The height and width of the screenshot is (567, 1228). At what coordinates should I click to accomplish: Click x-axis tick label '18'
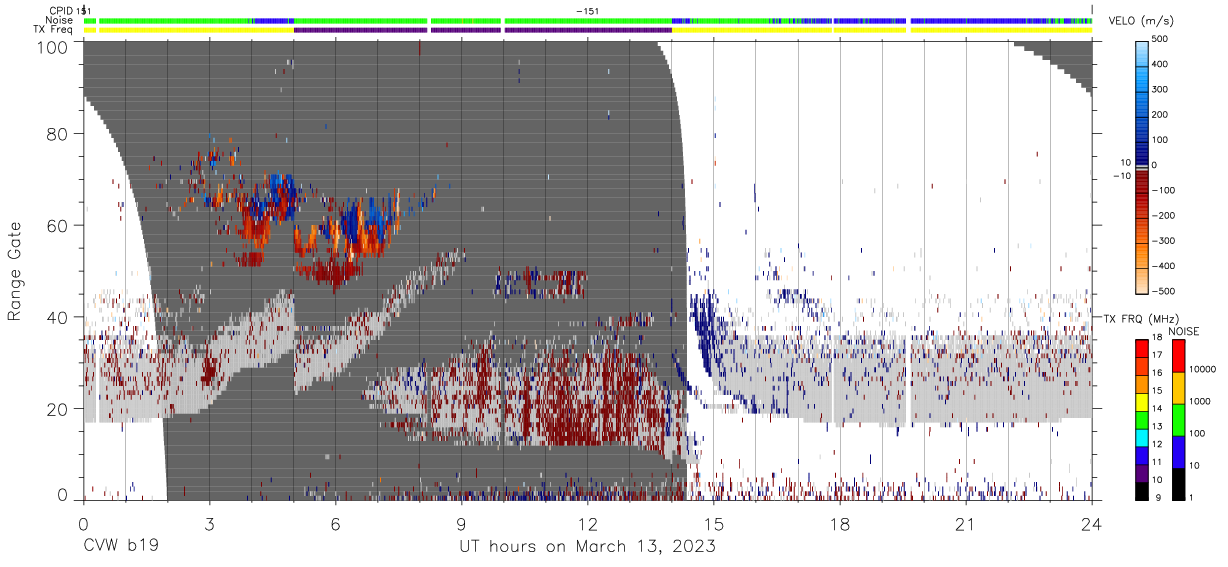840,524
